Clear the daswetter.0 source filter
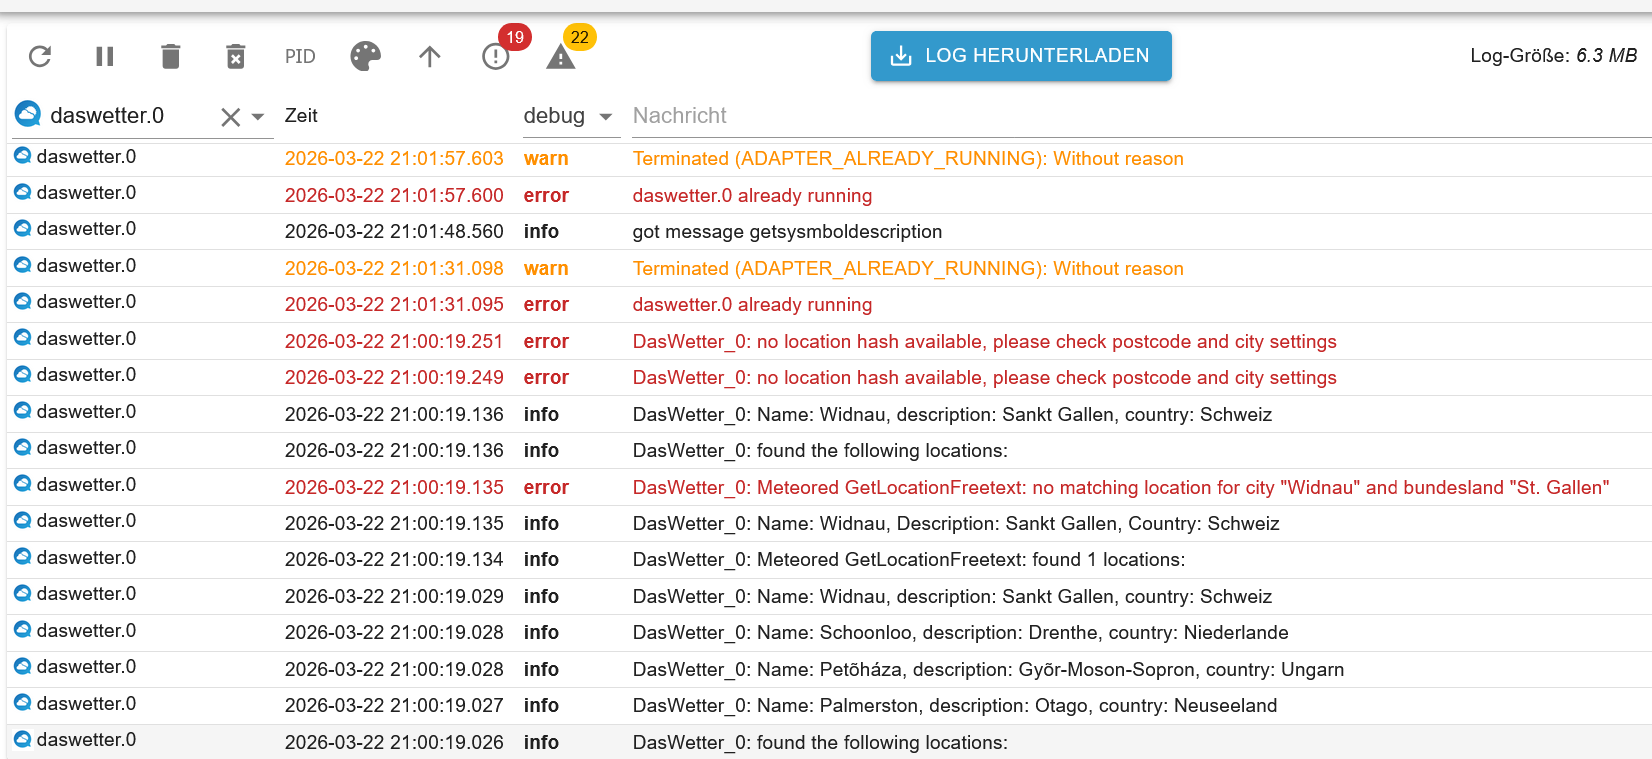Viewport: 1652px width, 759px height. tap(230, 117)
